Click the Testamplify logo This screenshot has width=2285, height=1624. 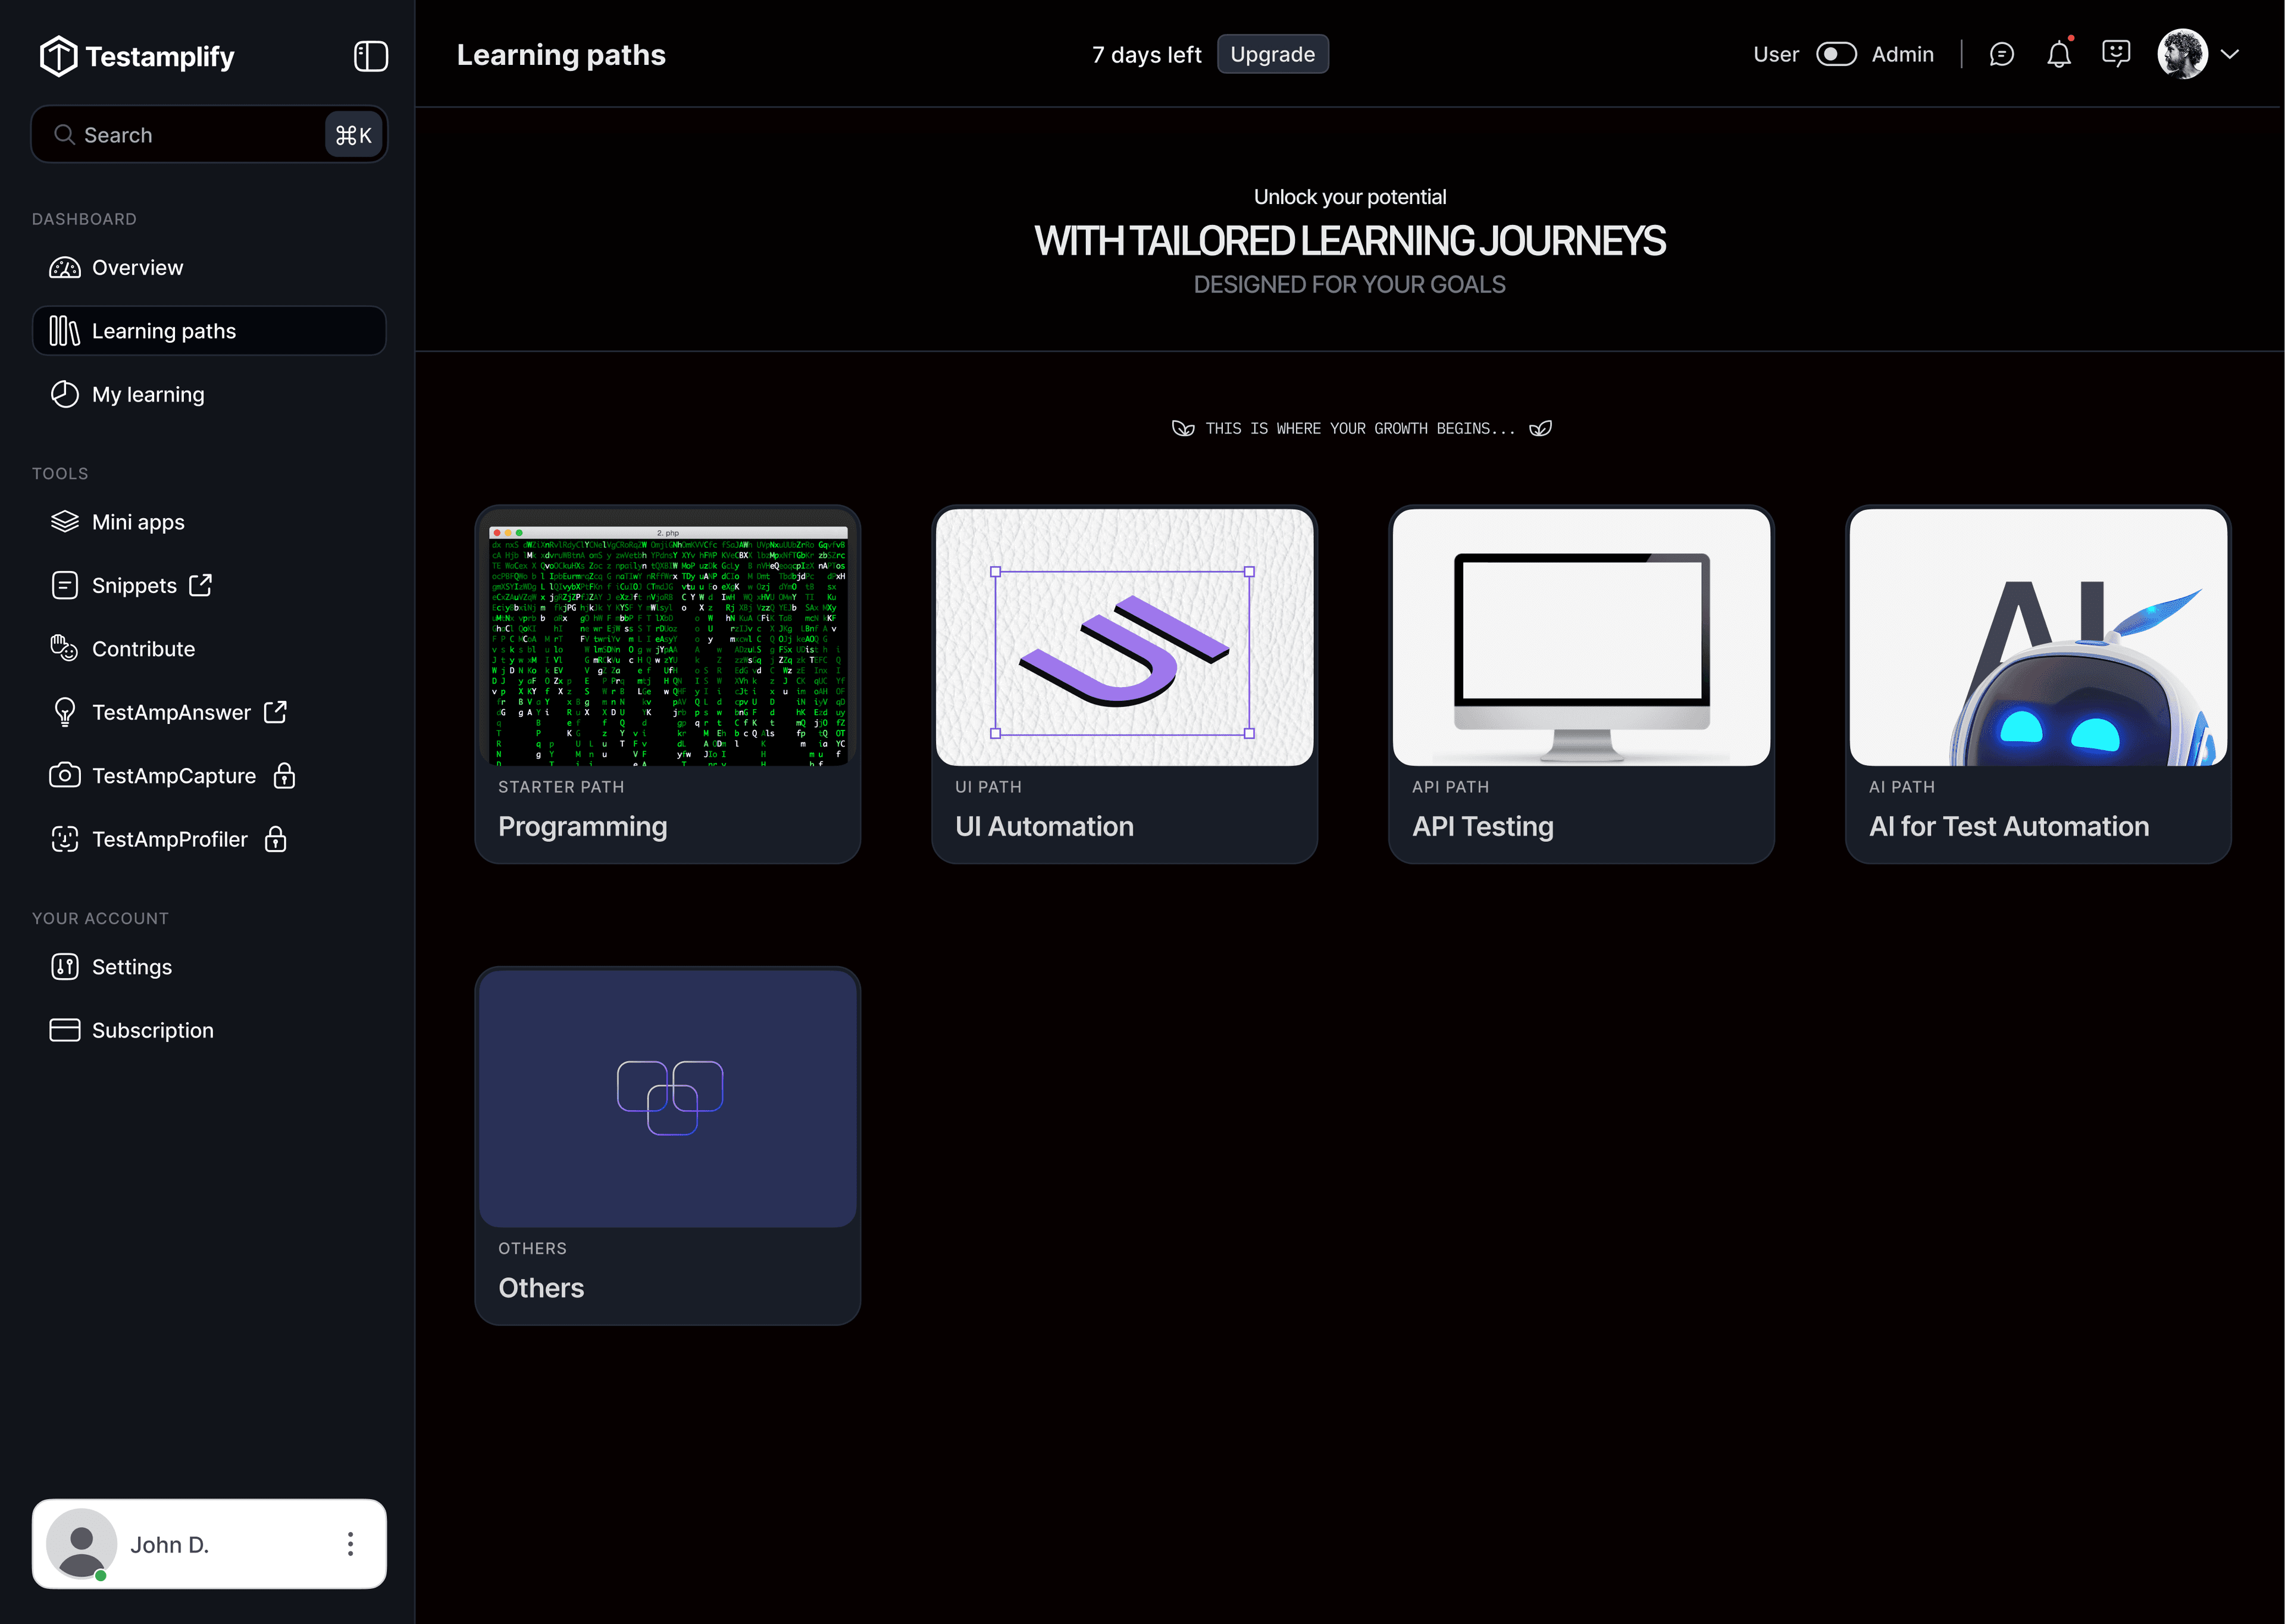137,56
